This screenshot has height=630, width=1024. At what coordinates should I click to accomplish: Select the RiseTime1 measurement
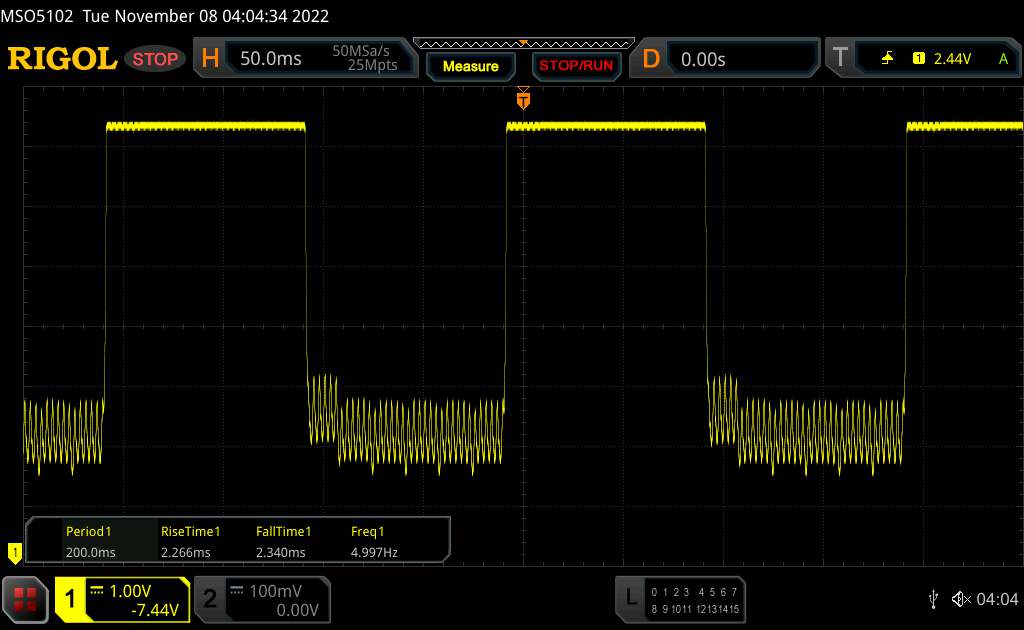click(x=190, y=531)
